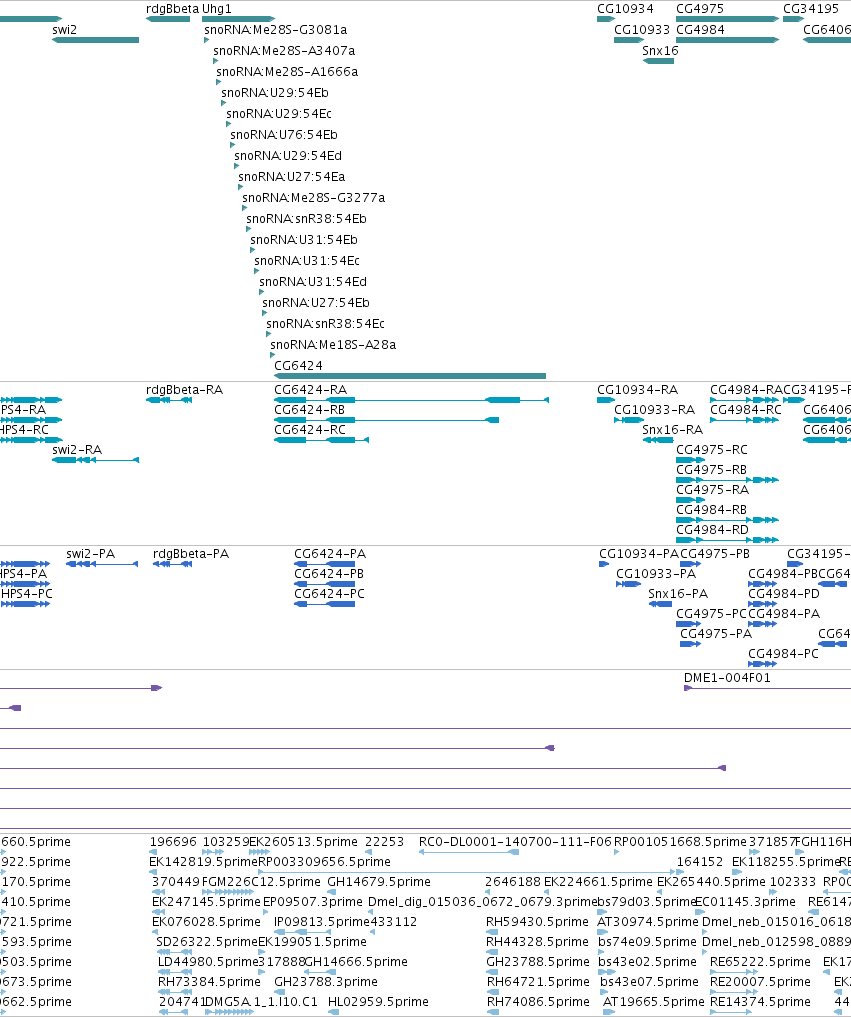The width and height of the screenshot is (851, 1017).
Task: Select the CG4975 gene label
Action: [x=700, y=9]
